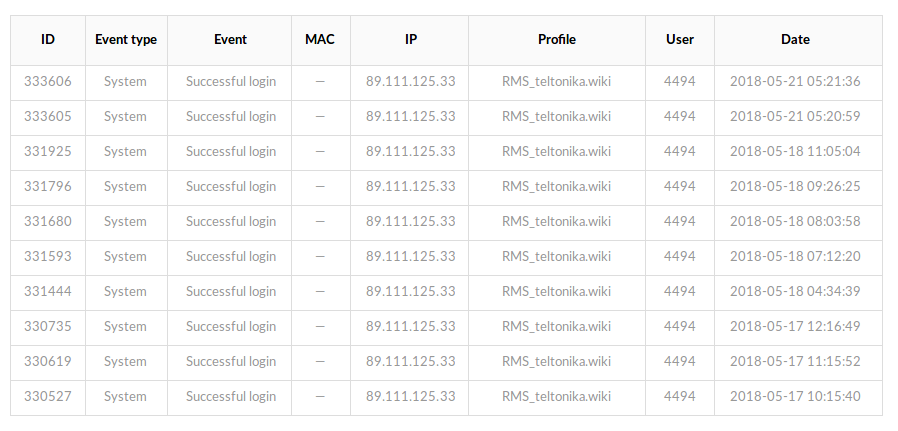The image size is (898, 431).
Task: Select event ID 333605
Action: (48, 117)
